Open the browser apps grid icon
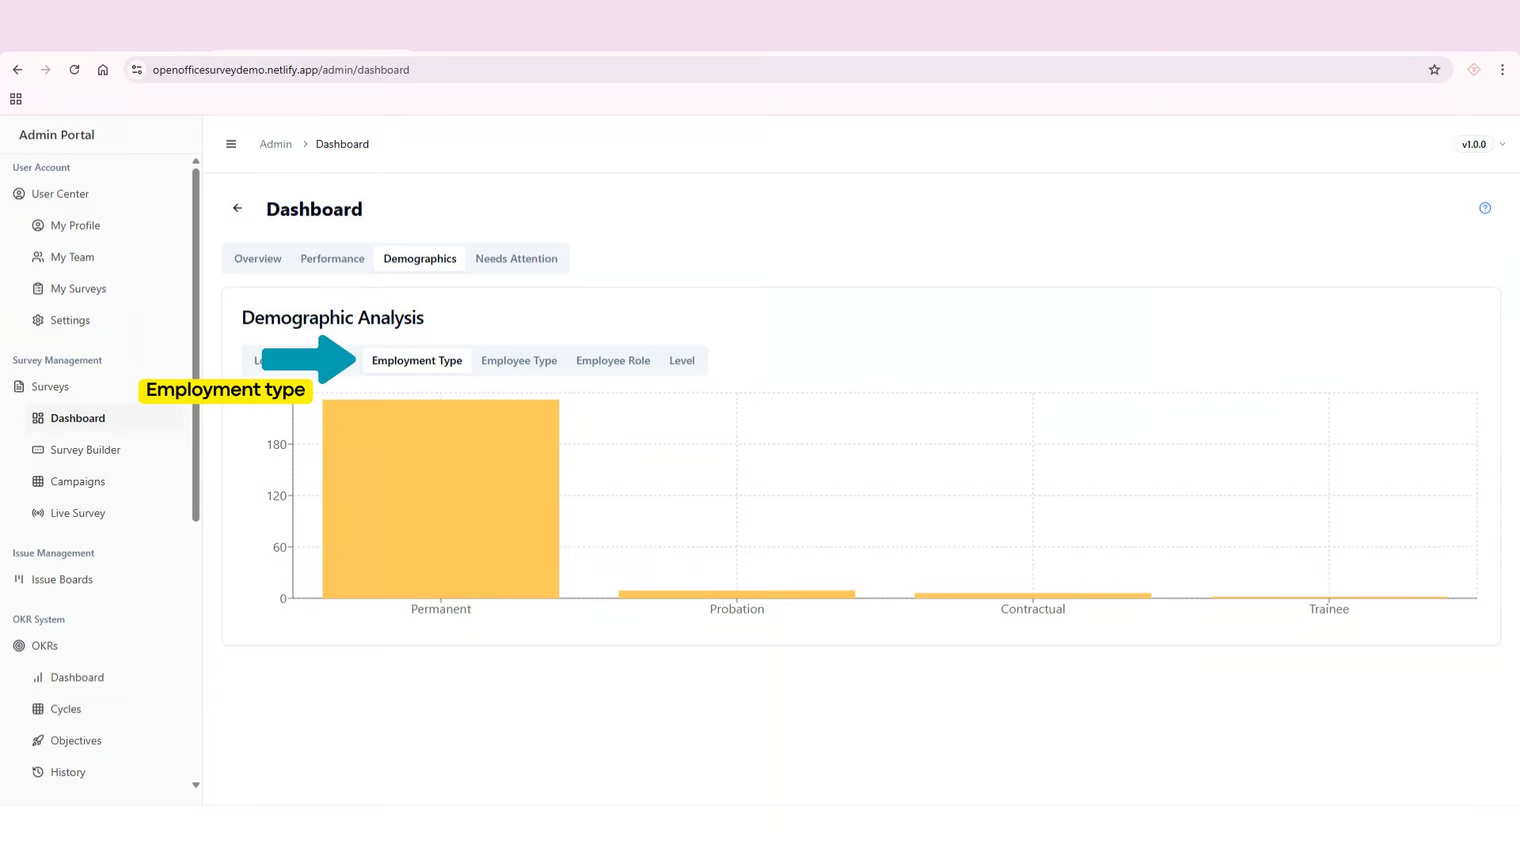Viewport: 1520px width, 855px height. coord(16,99)
